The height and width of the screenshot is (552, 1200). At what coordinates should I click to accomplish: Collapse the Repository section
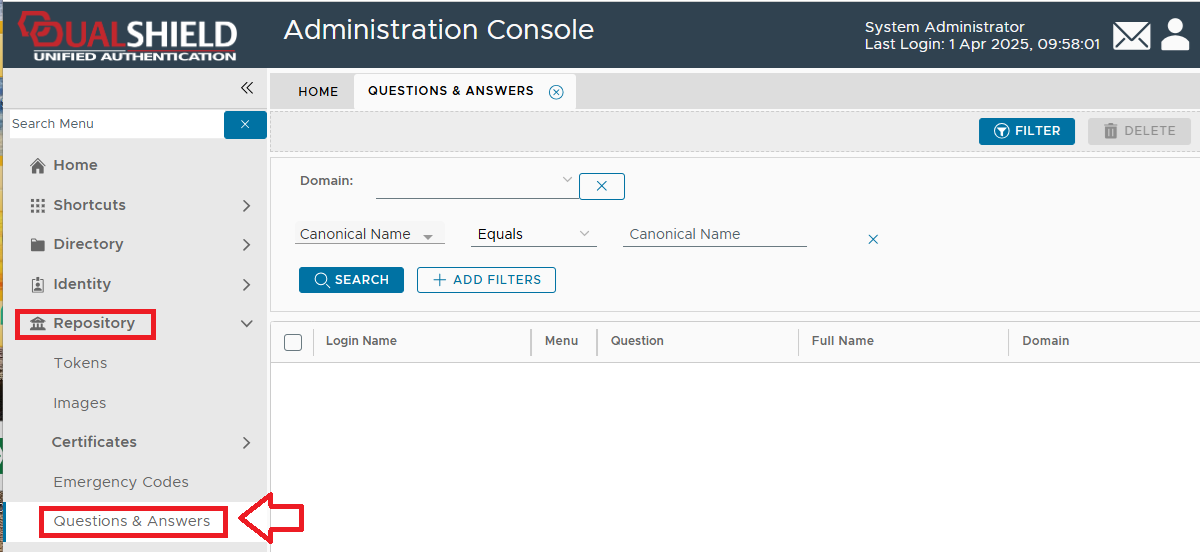tap(246, 323)
